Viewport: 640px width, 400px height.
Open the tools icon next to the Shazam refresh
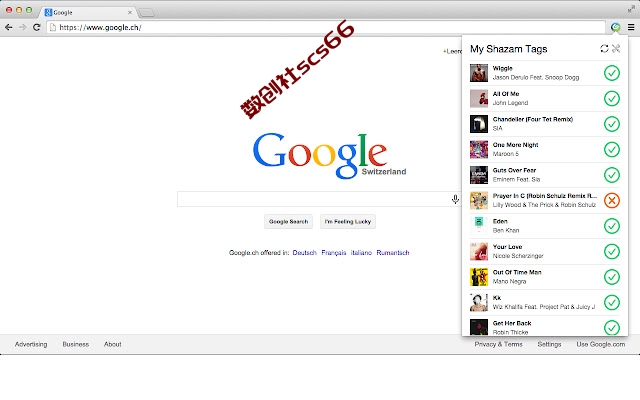click(x=616, y=49)
